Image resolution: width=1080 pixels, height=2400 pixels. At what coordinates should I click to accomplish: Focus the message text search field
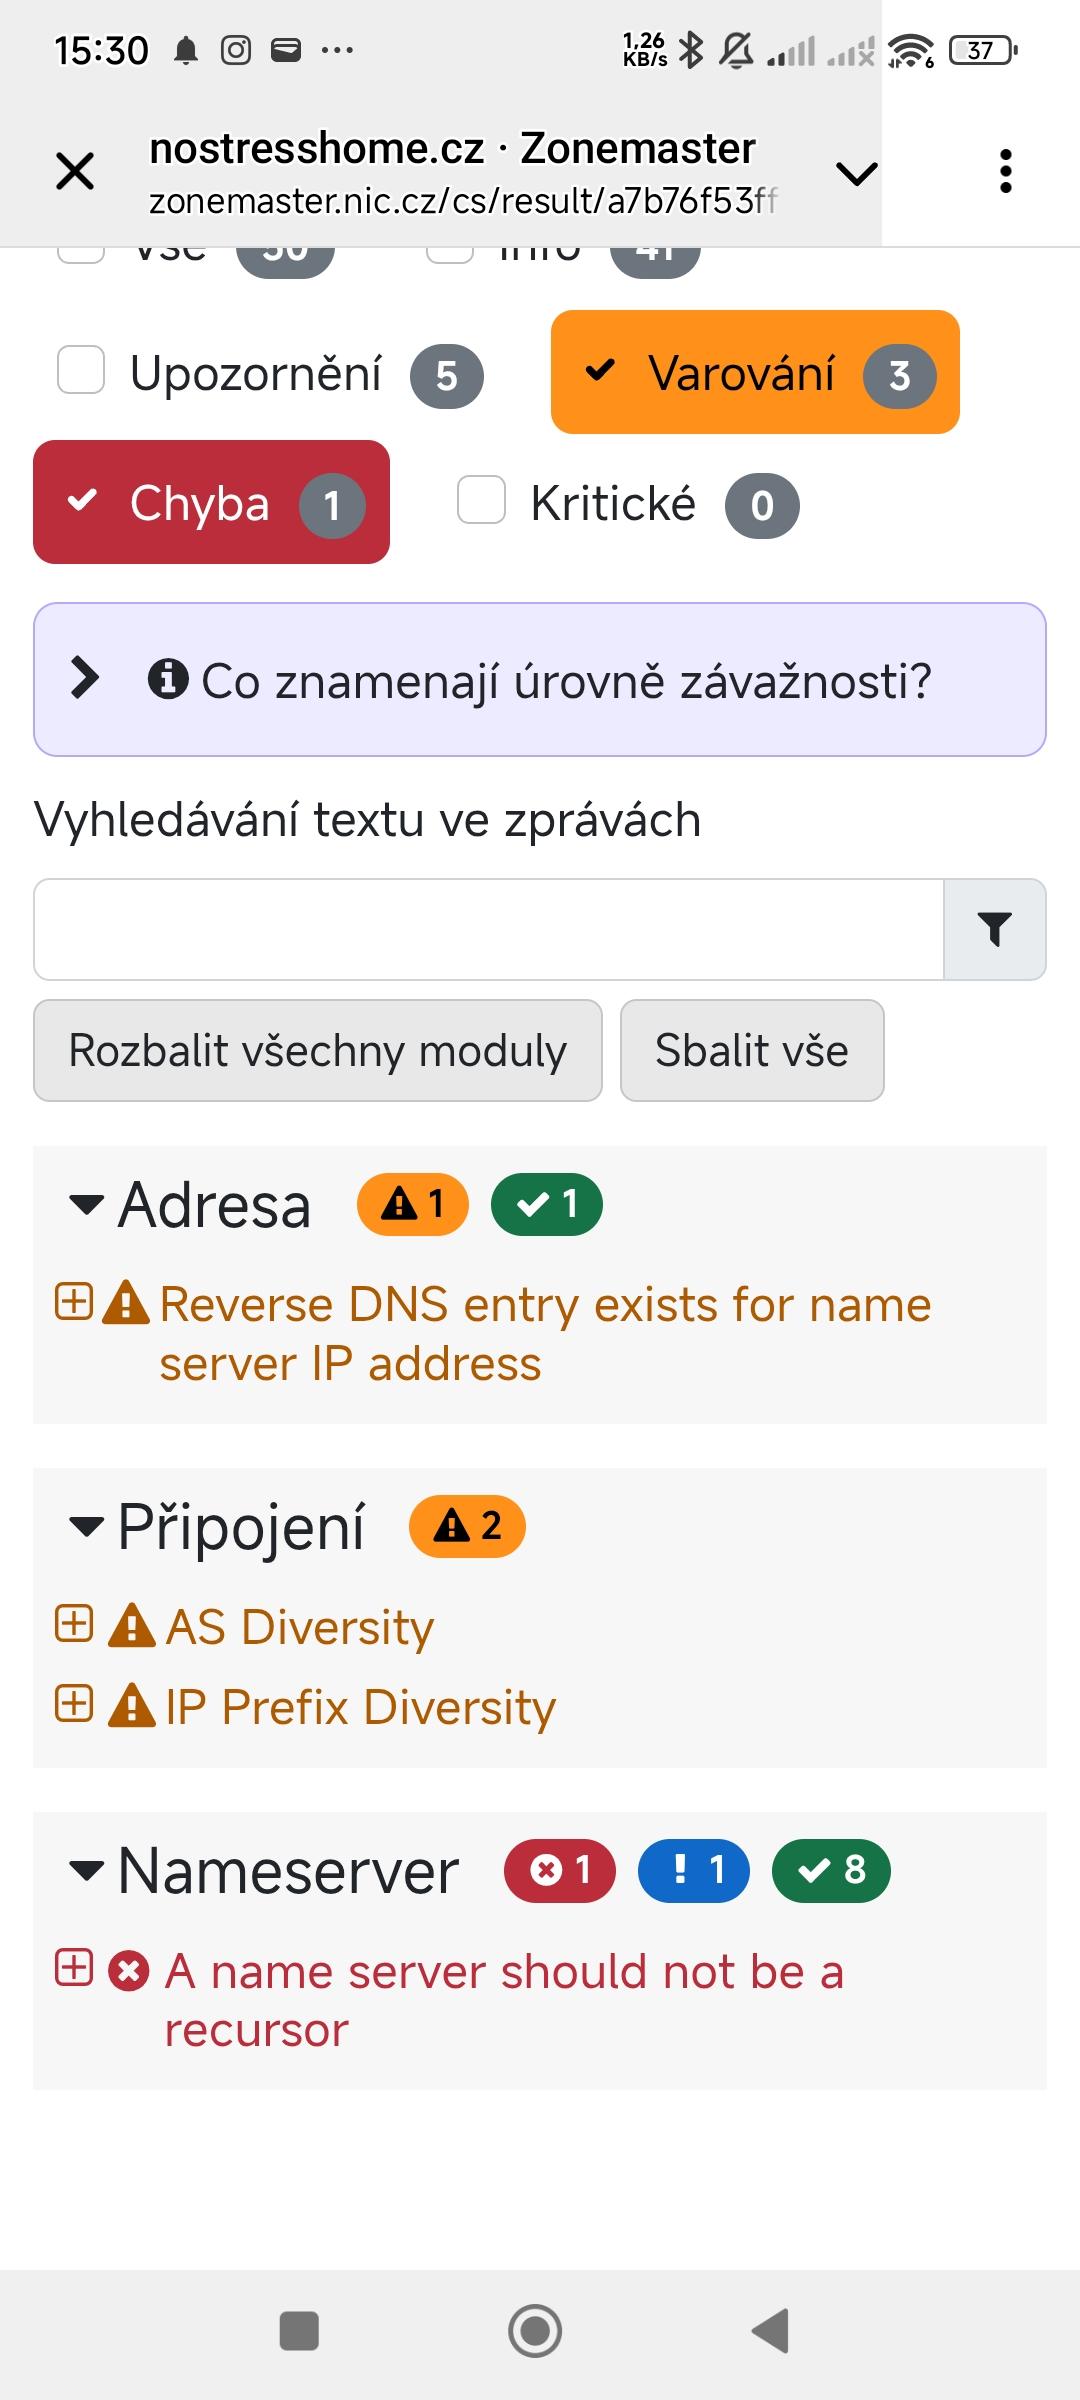tap(488, 929)
